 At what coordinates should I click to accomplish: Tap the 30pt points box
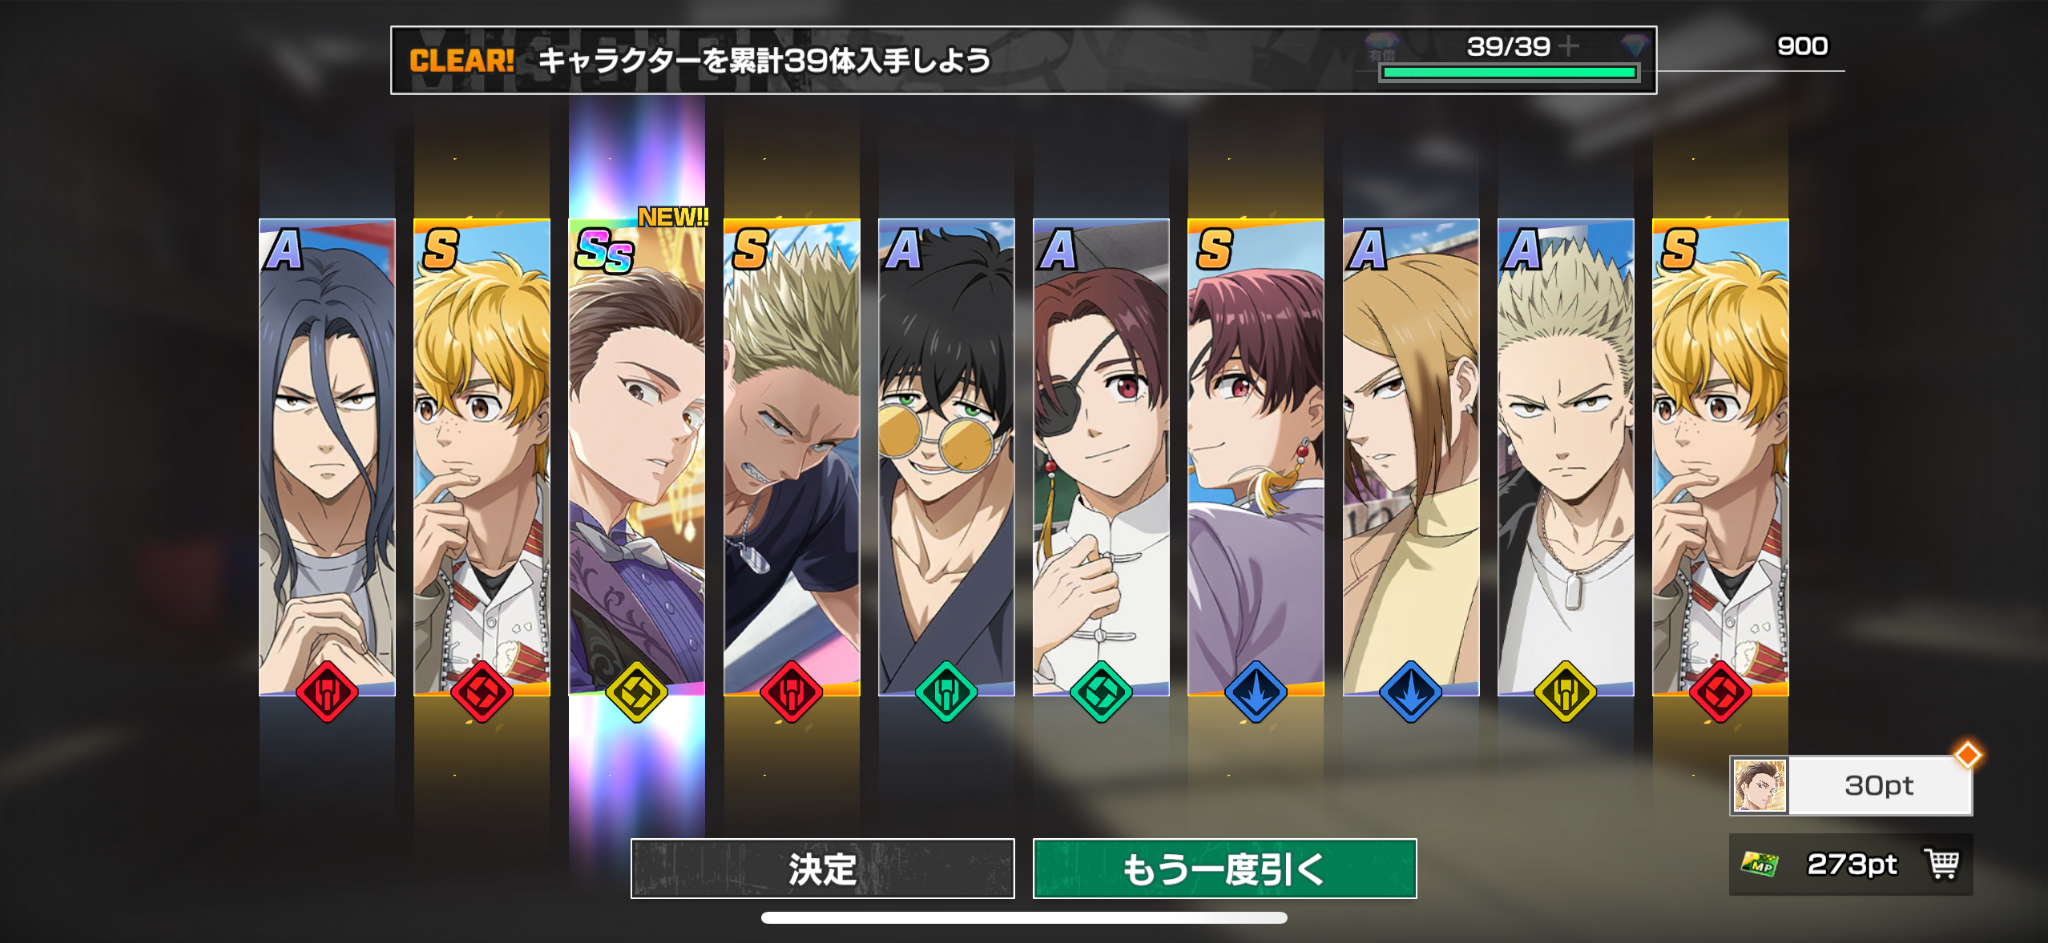tap(1851, 785)
